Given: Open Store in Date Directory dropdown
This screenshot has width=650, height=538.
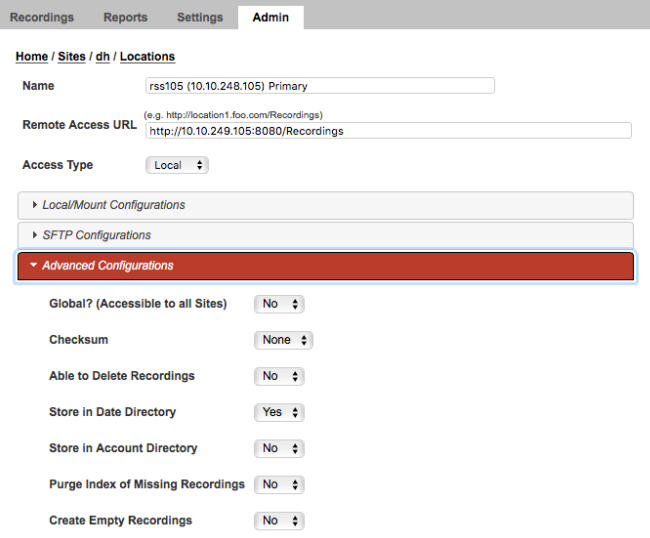Looking at the screenshot, I should (279, 412).
